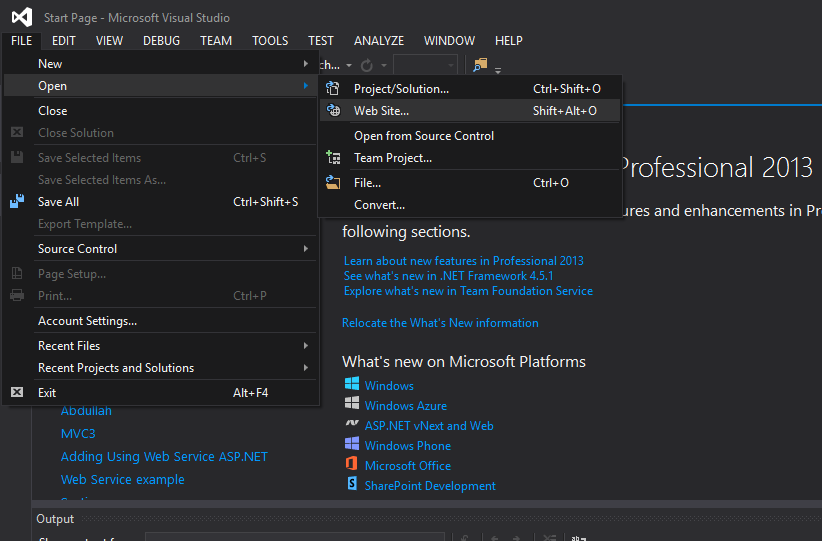Select Open from Source Control
This screenshot has width=822, height=541.
click(470, 135)
